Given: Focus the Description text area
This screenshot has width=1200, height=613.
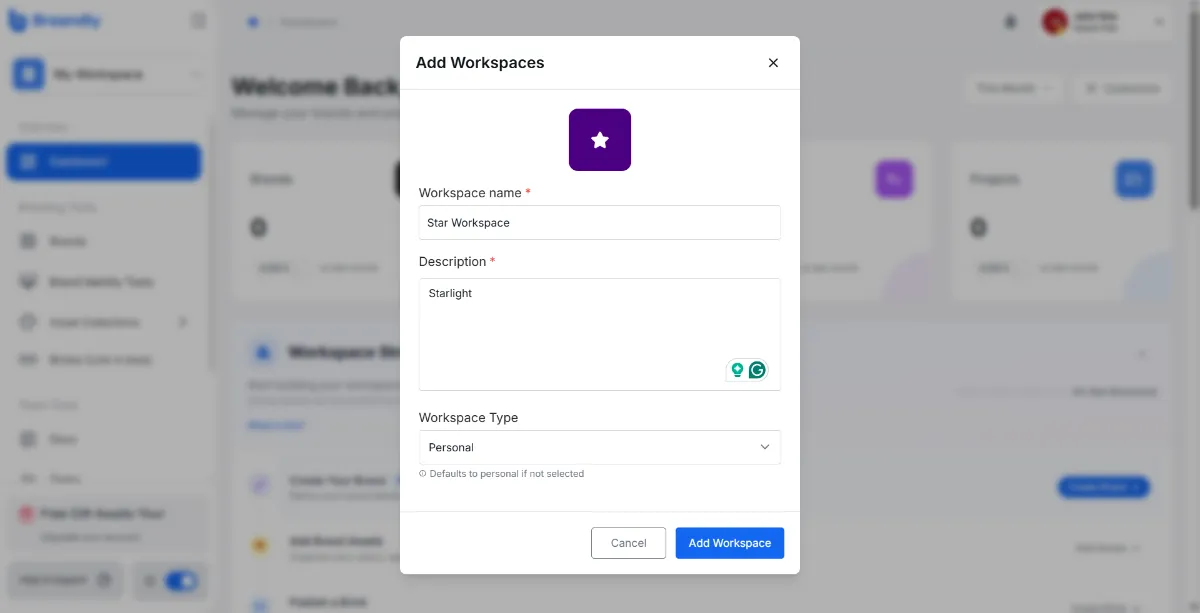Looking at the screenshot, I should tap(600, 334).
